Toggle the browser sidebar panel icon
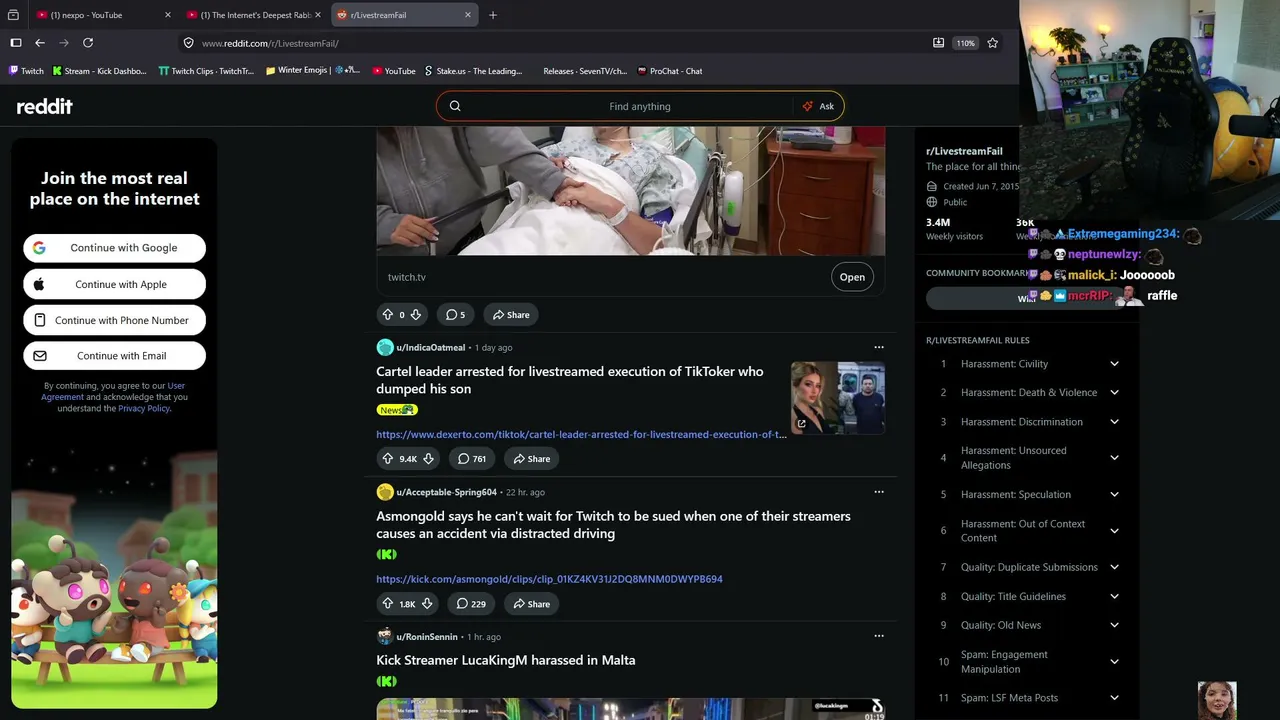 (x=16, y=43)
